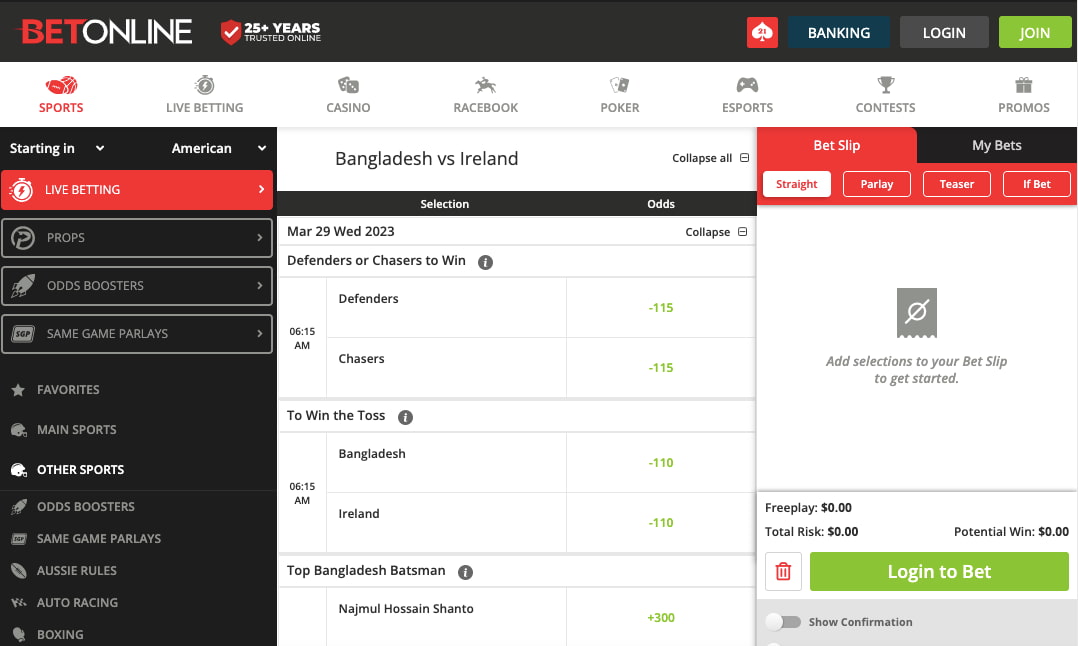This screenshot has height=646, width=1078.
Task: Open the American odds format dropdown
Action: (219, 148)
